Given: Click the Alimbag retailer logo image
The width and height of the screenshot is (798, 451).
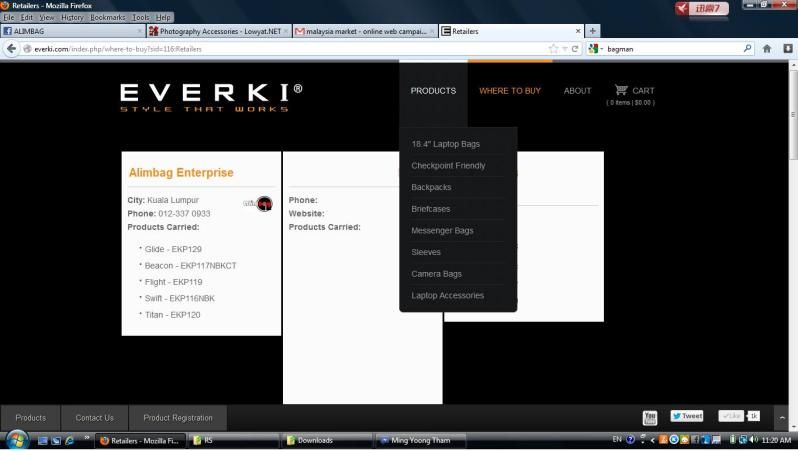Looking at the screenshot, I should tap(259, 204).
